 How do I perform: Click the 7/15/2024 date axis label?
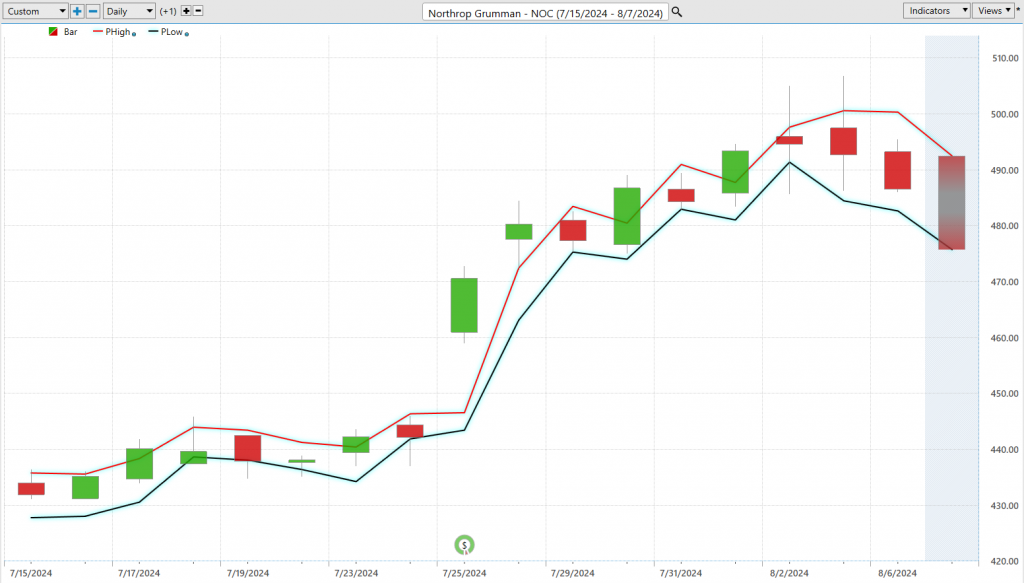click(x=31, y=573)
